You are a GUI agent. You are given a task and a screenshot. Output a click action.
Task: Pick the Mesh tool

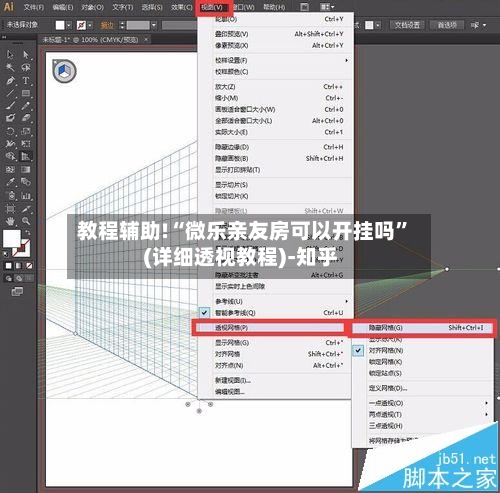pos(10,169)
